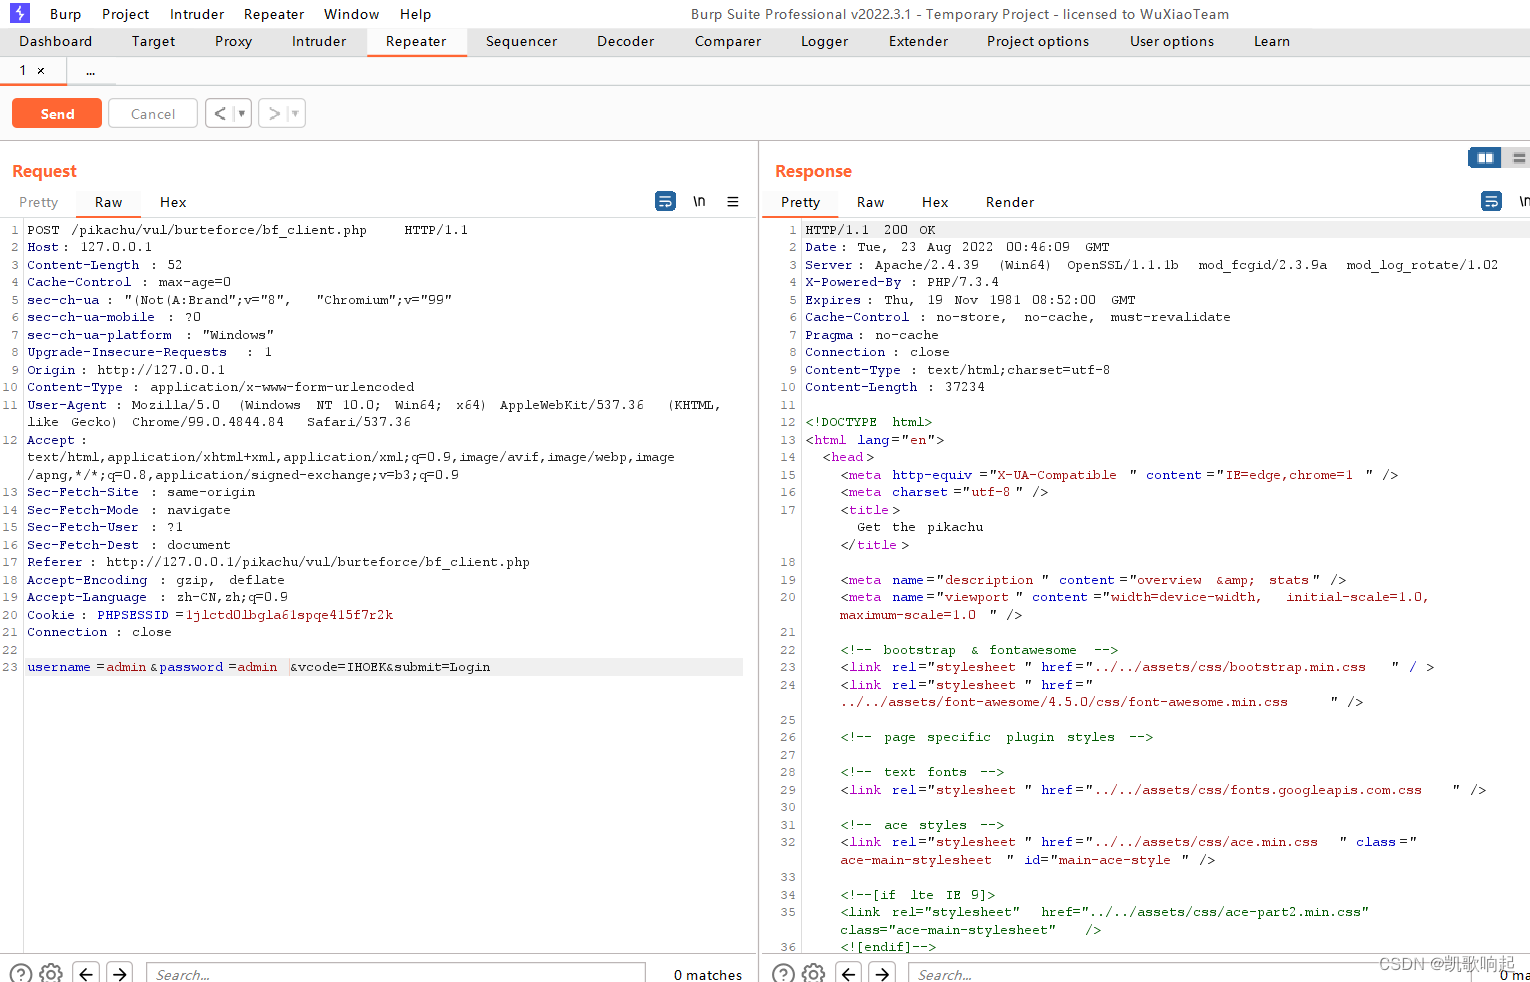Image resolution: width=1530 pixels, height=982 pixels.
Task: Click the Content-Length 37234 response header
Action: coord(895,387)
